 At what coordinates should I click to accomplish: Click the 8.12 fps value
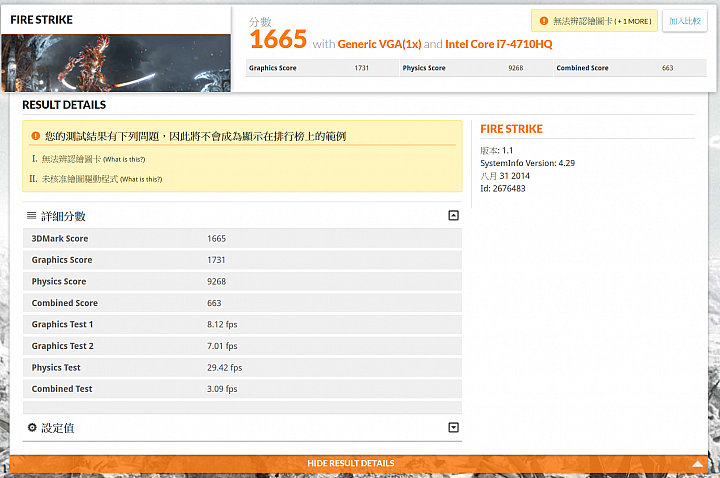tap(222, 324)
